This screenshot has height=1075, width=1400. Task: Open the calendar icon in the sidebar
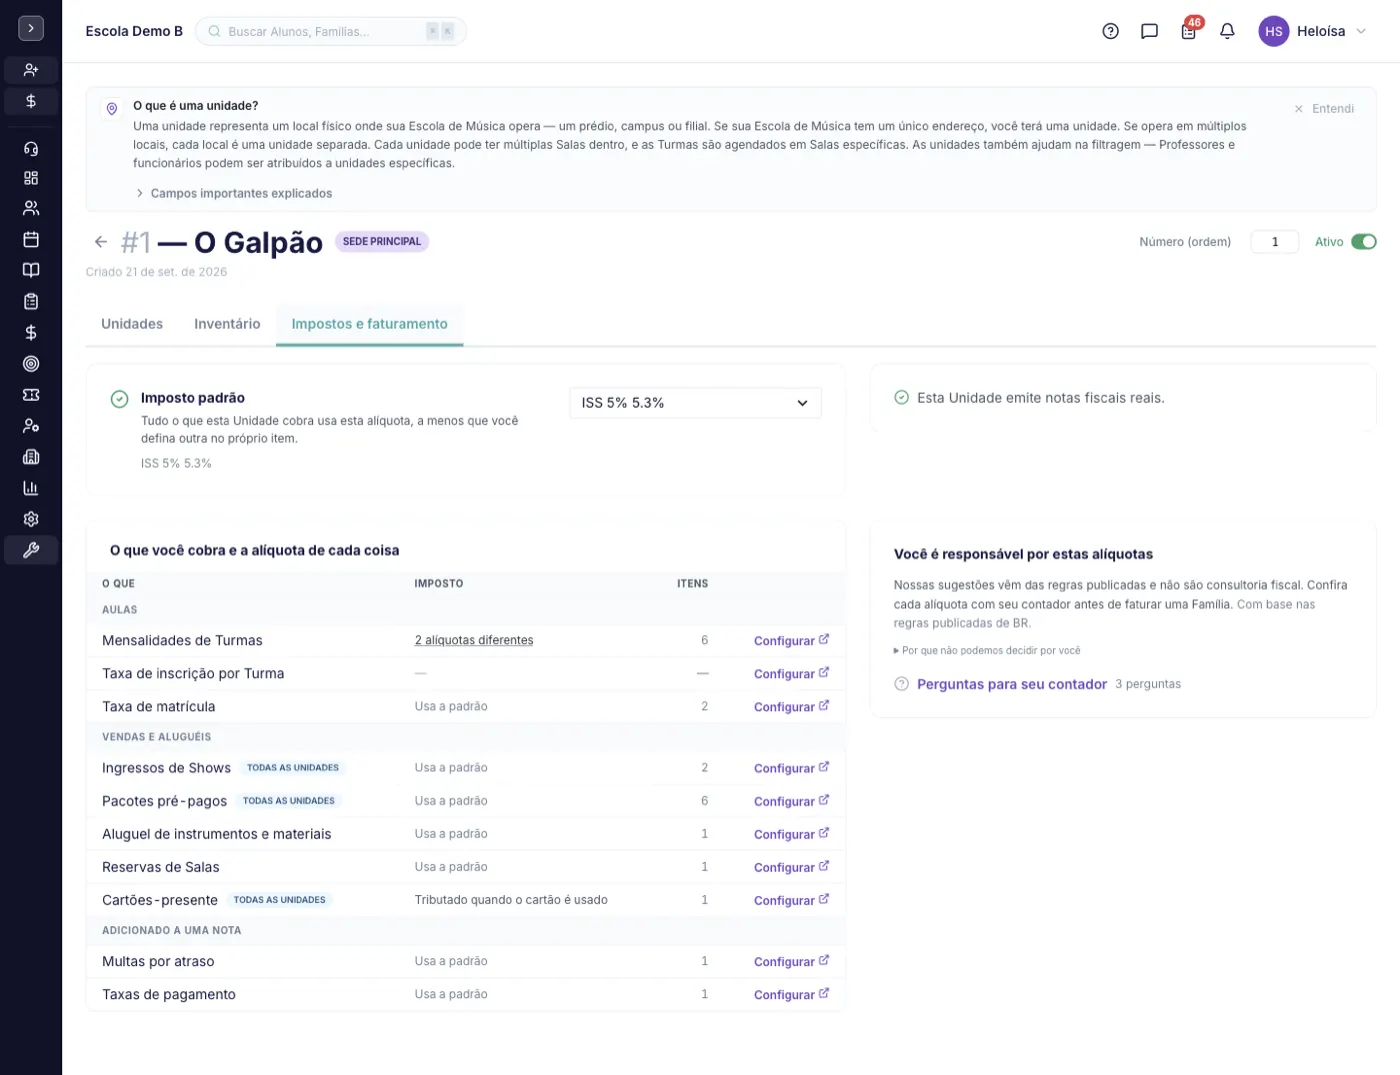(31, 240)
